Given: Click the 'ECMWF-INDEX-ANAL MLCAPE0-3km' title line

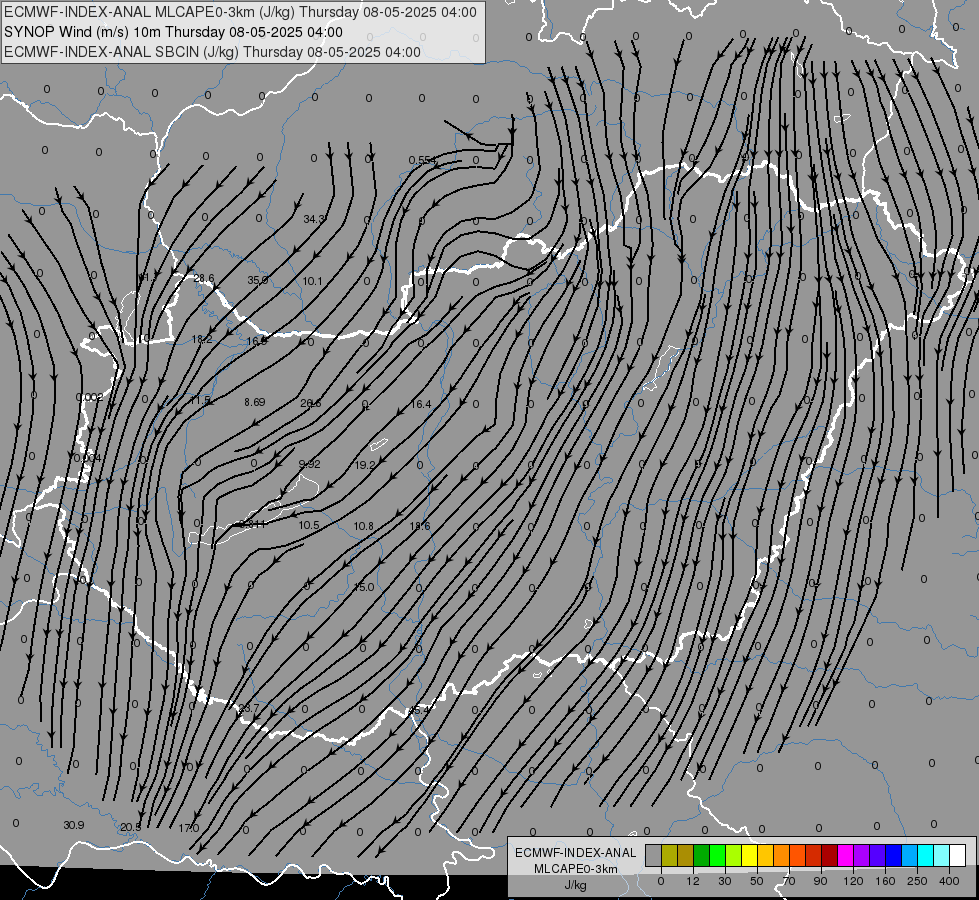Looking at the screenshot, I should click(240, 12).
